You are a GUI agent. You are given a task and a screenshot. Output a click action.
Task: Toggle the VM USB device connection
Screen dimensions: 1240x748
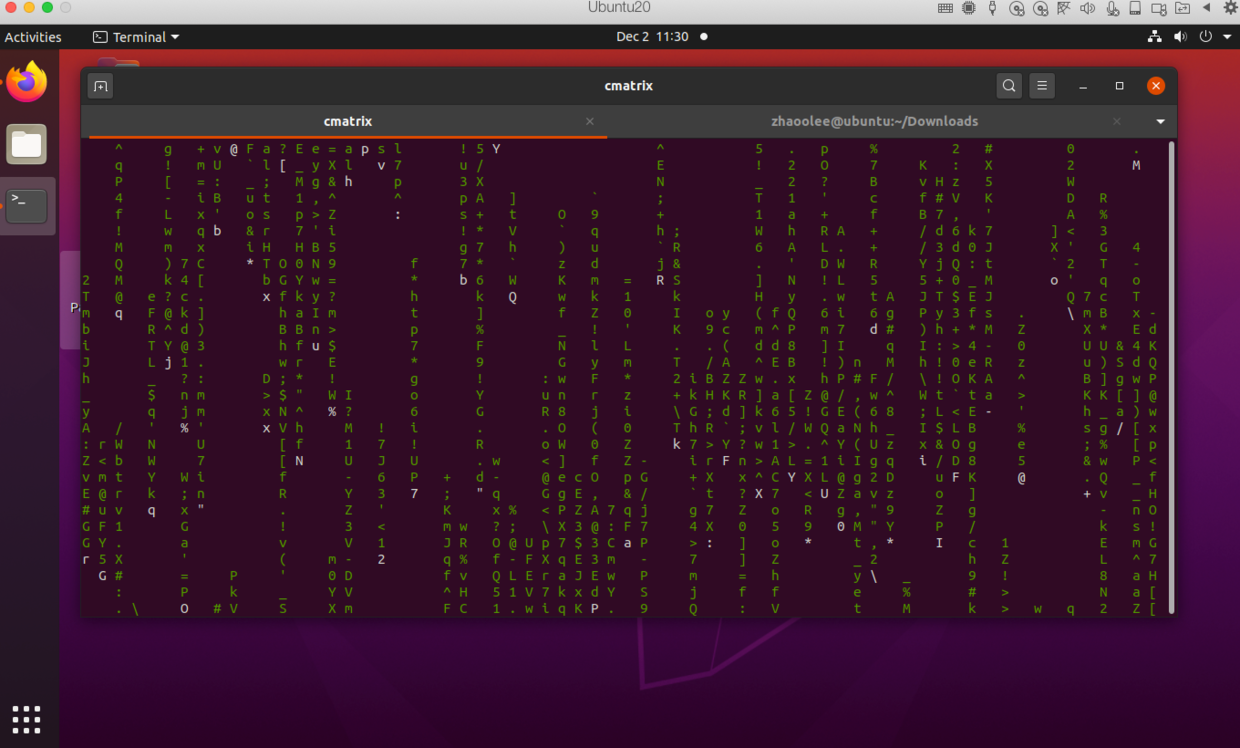[992, 8]
